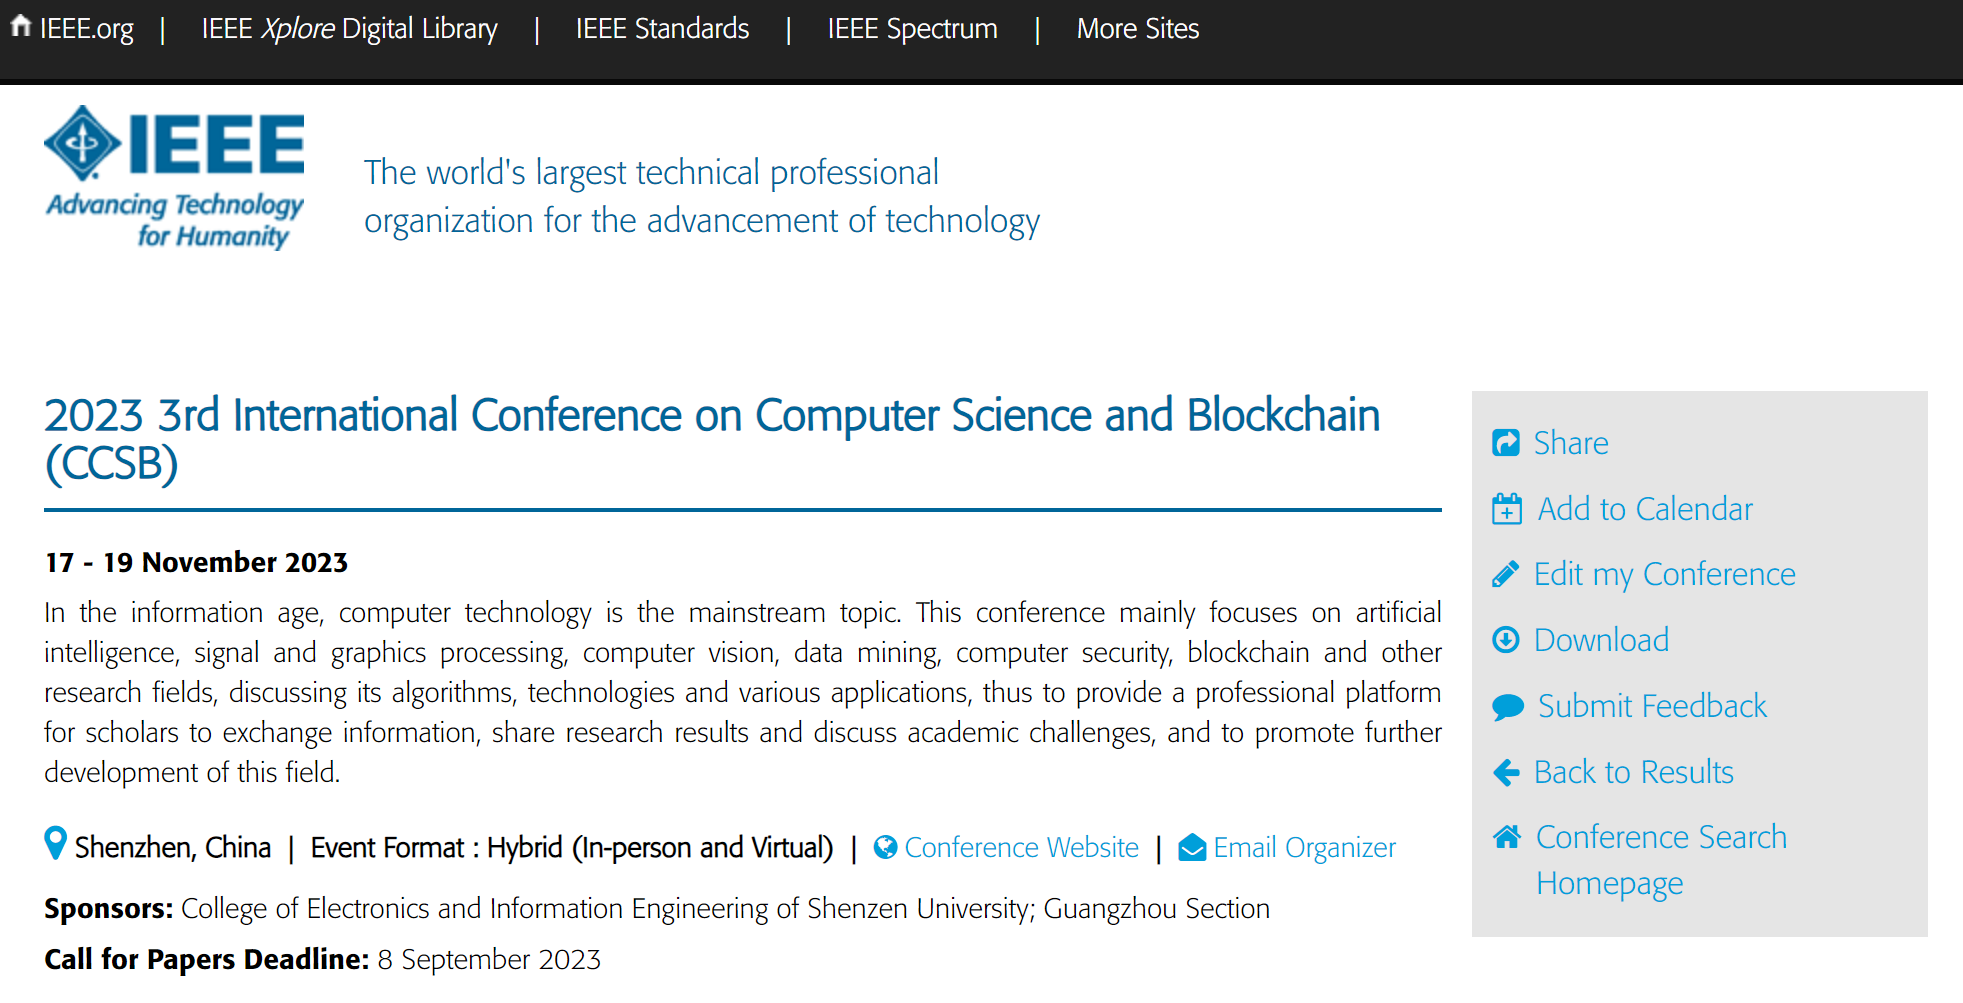The image size is (1963, 1003).
Task: Click the pencil icon for Edit my Conference
Action: point(1507,573)
